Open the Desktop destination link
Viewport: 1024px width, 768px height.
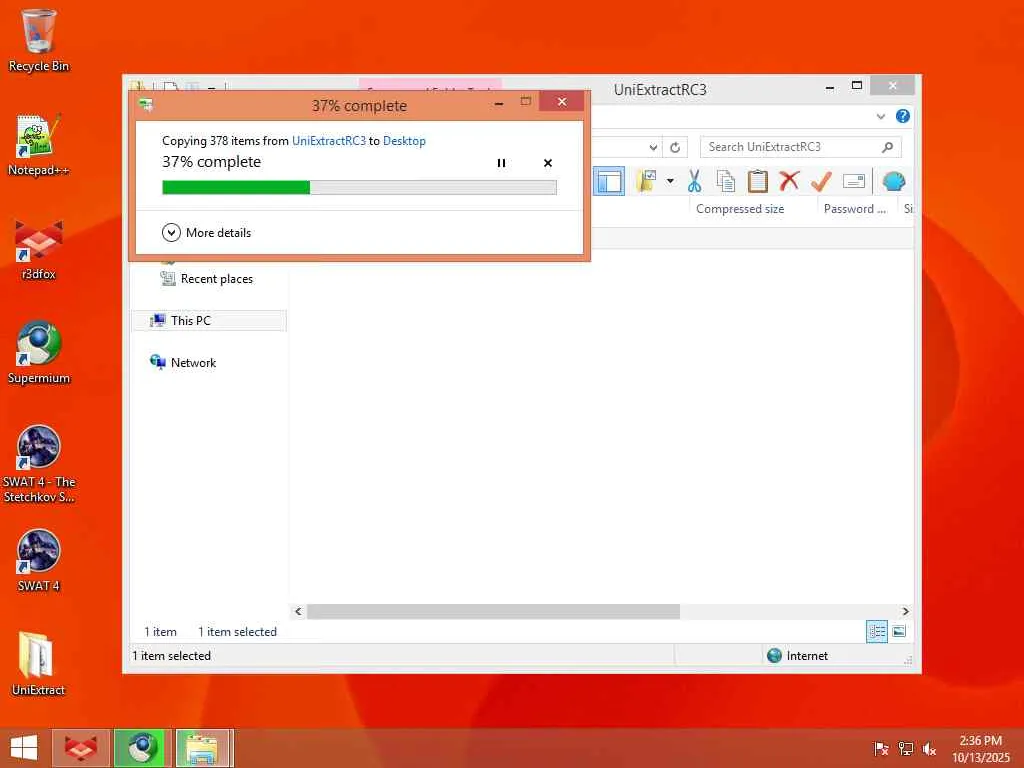404,140
